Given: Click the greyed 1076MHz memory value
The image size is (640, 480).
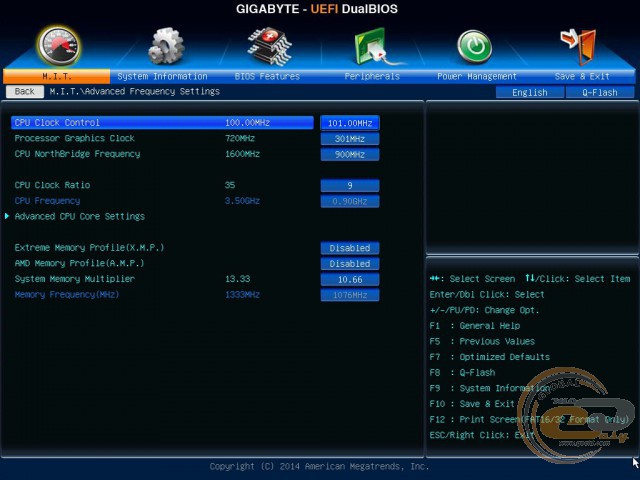Looking at the screenshot, I should [x=350, y=295].
